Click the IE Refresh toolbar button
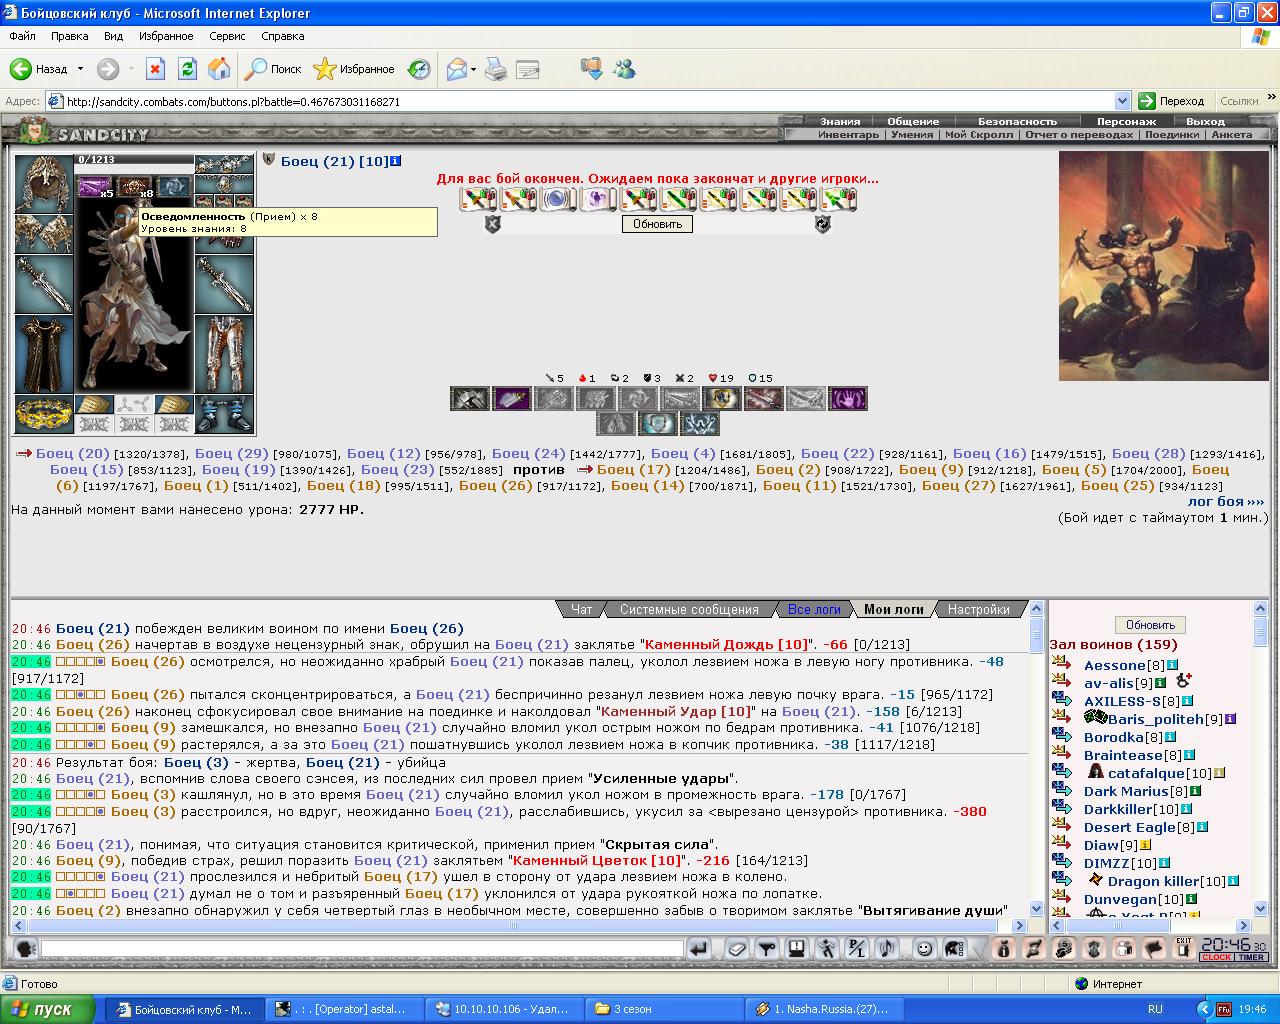Screen dimensions: 1280x1024 tap(187, 69)
